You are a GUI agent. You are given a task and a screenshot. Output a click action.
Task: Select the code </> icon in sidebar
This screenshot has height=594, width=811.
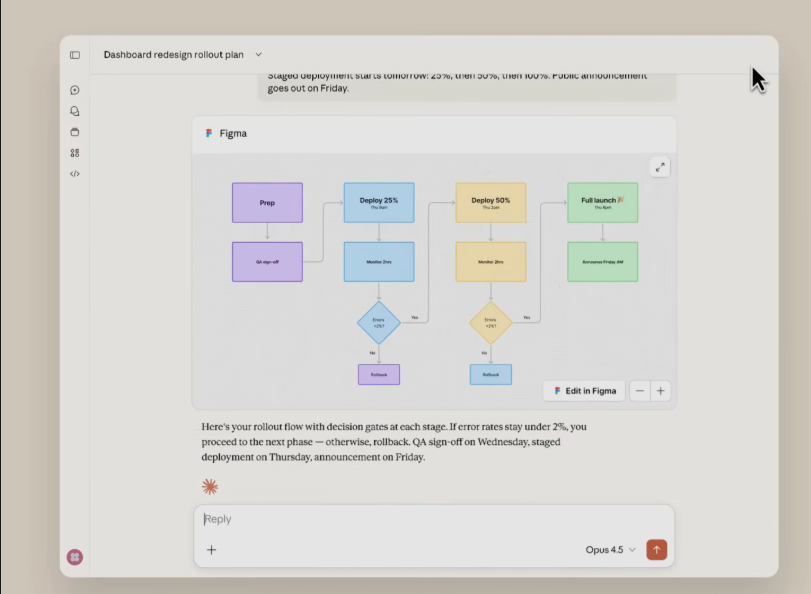[x=75, y=173]
